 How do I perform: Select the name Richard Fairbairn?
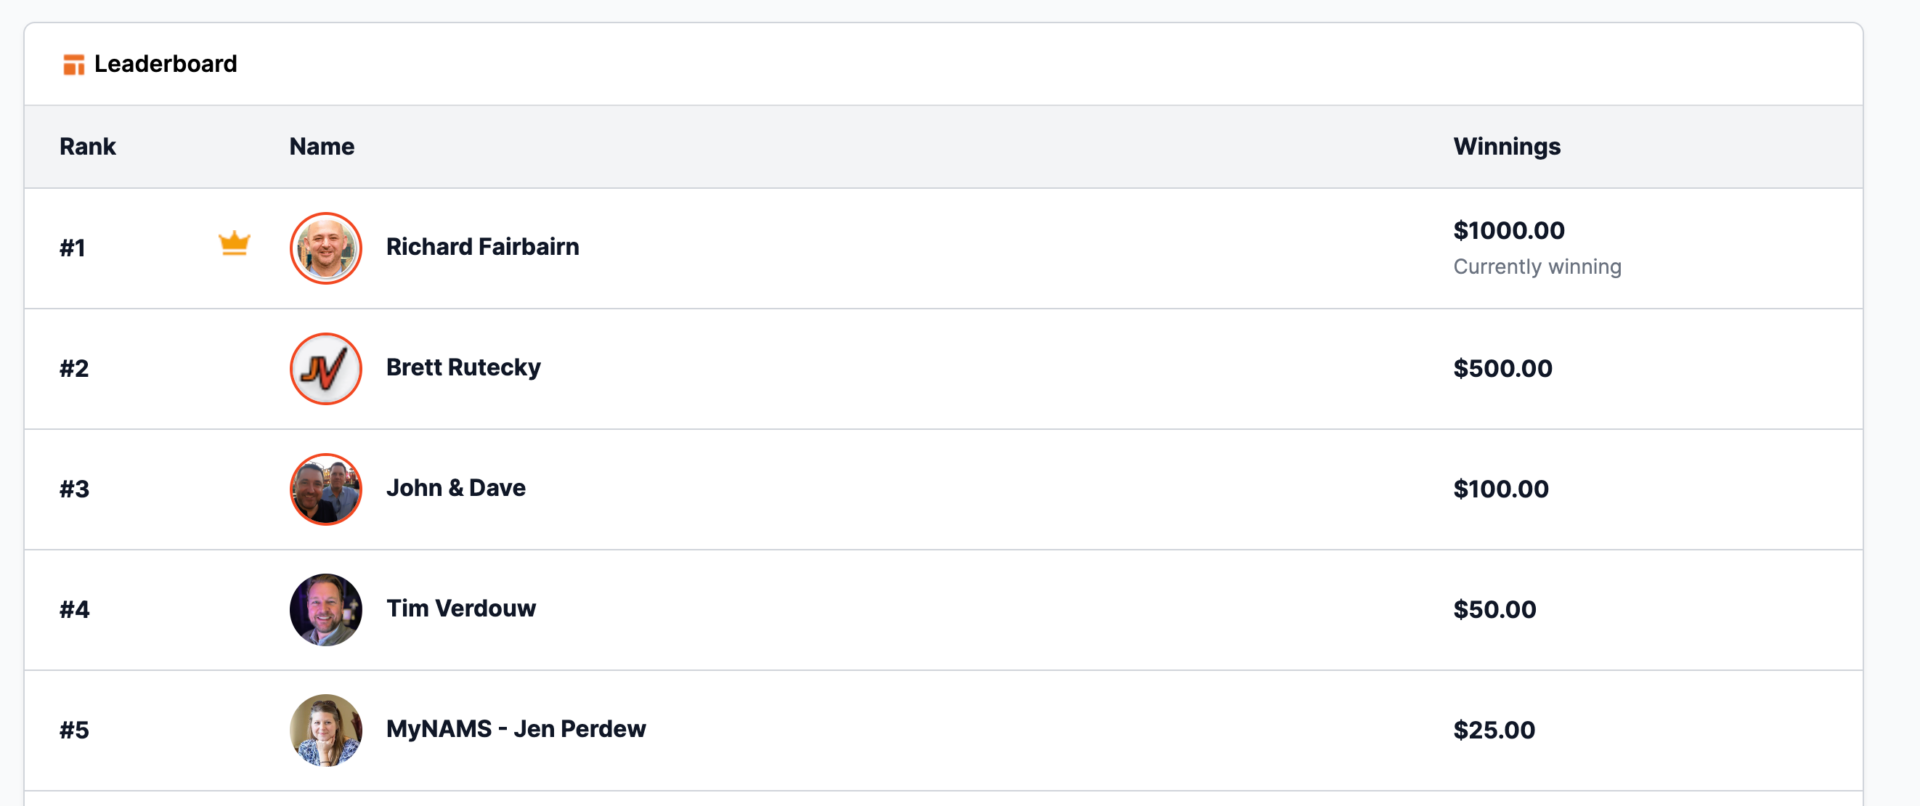[x=482, y=247]
